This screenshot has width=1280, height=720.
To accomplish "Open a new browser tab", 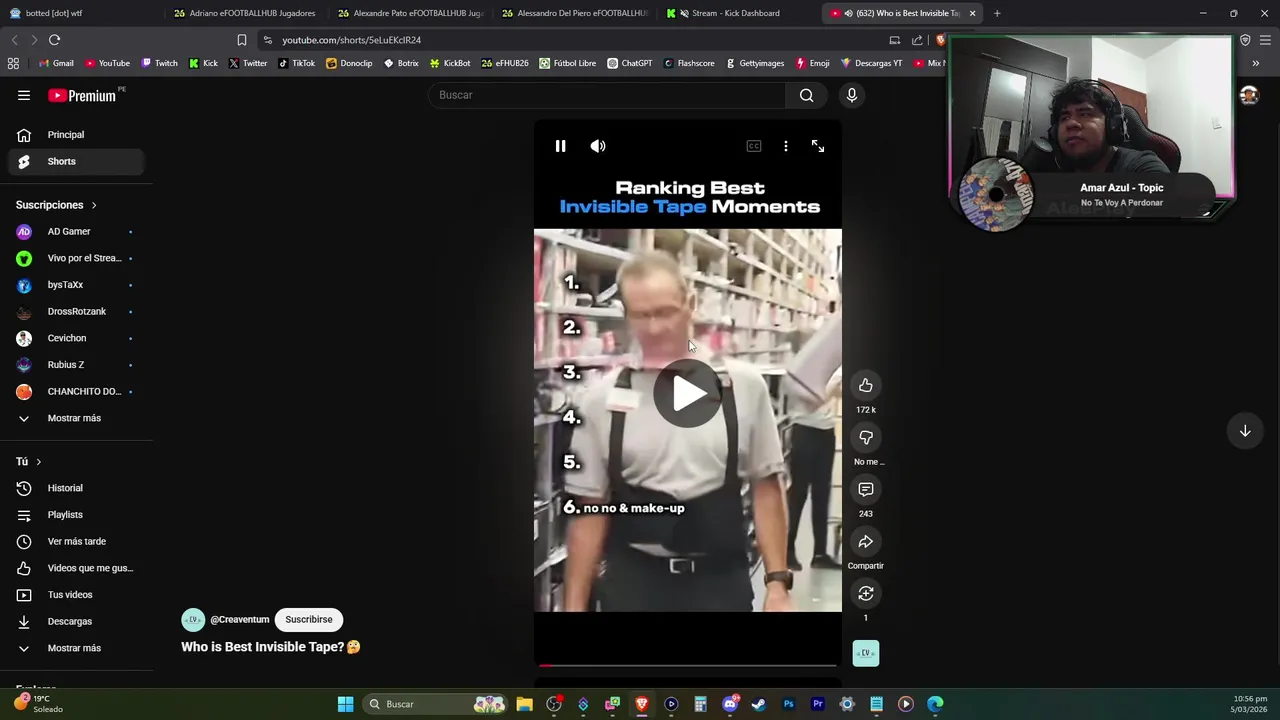I will pyautogui.click(x=997, y=13).
